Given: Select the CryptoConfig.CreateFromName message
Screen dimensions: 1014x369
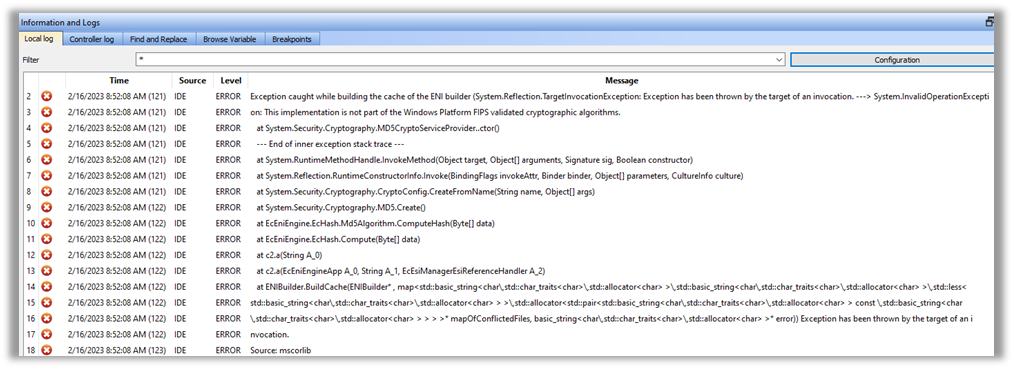Looking at the screenshot, I should 425,191.
